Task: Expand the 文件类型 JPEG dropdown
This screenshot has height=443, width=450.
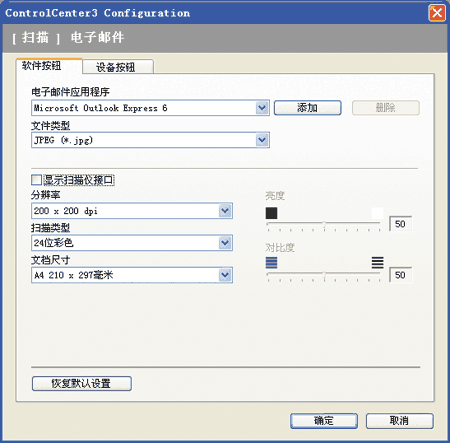Action: 262,140
